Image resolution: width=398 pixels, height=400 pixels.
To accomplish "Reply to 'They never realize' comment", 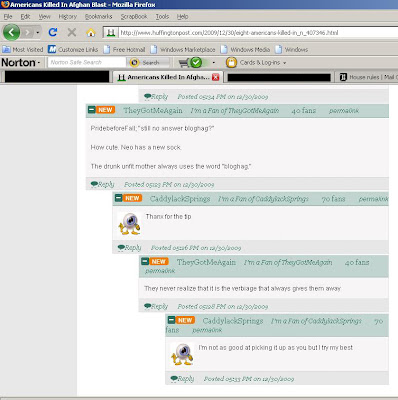I will [x=156, y=306].
